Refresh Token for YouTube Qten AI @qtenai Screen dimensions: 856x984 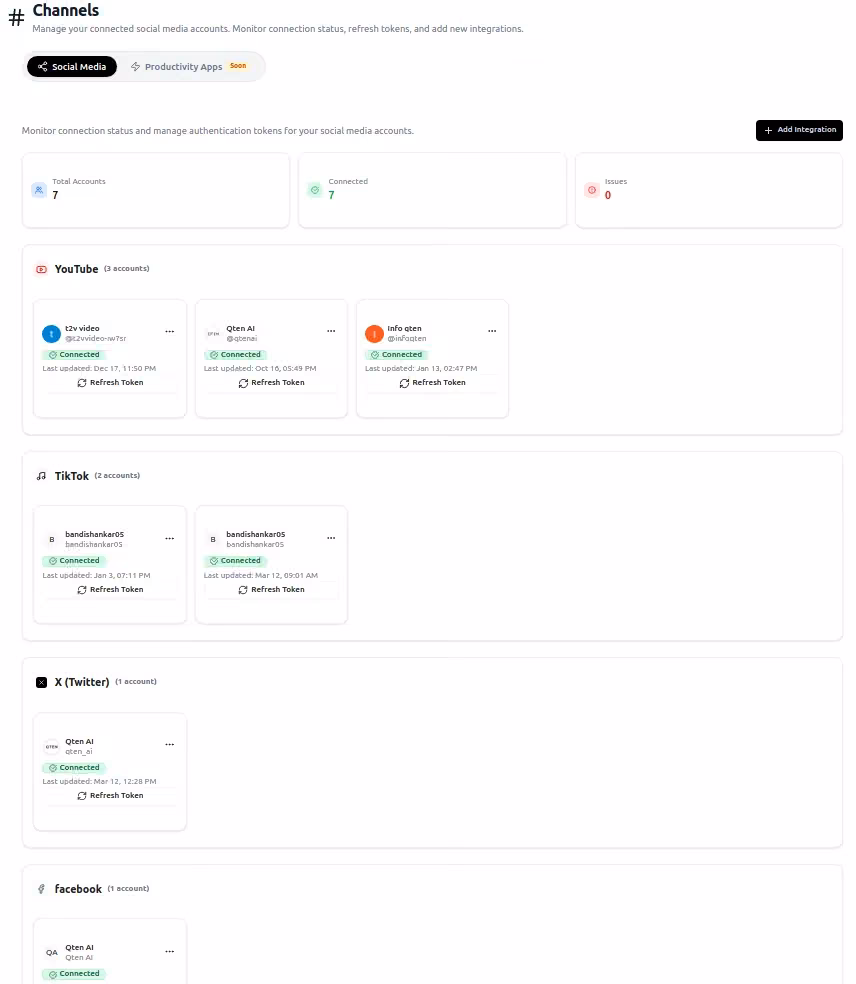click(x=271, y=383)
